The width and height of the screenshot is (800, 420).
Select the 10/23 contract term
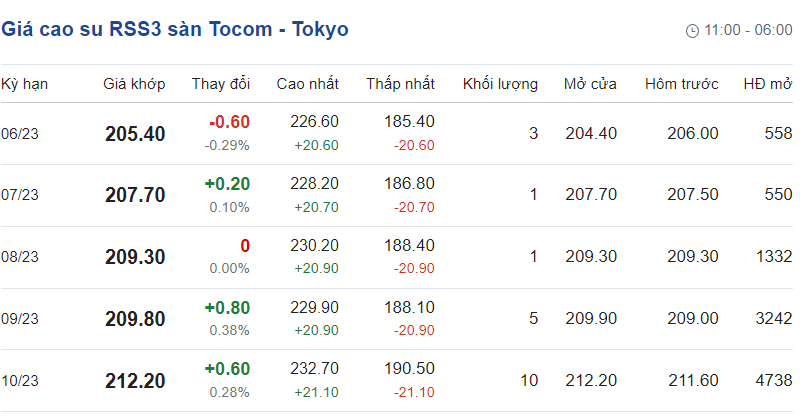(x=19, y=381)
